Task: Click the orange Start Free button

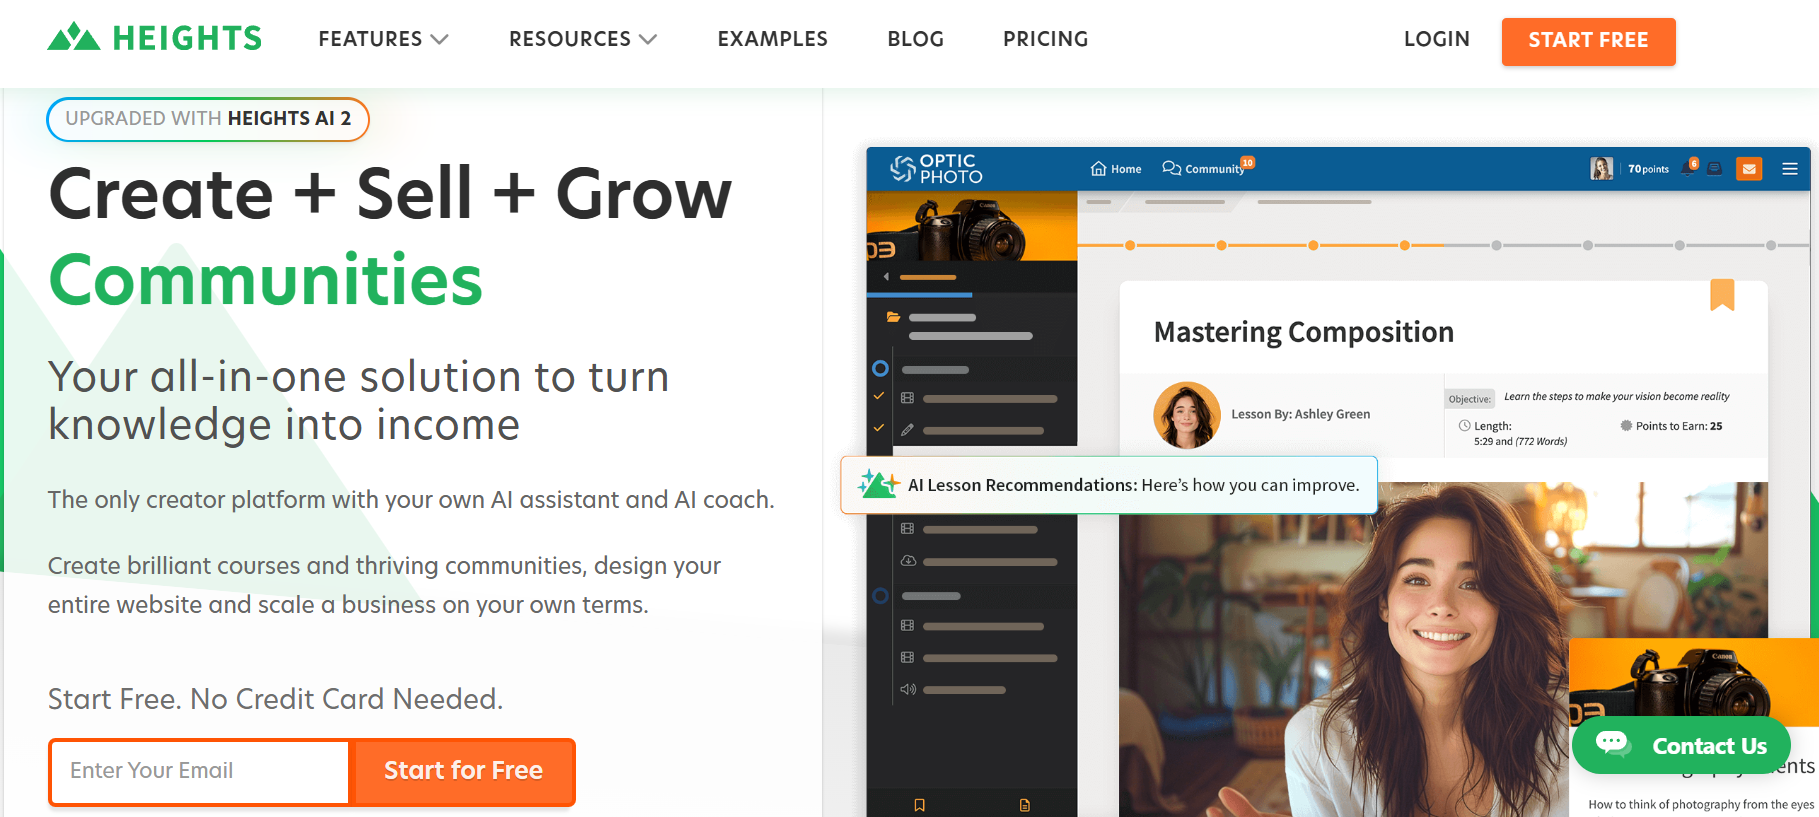Action: click(1588, 41)
